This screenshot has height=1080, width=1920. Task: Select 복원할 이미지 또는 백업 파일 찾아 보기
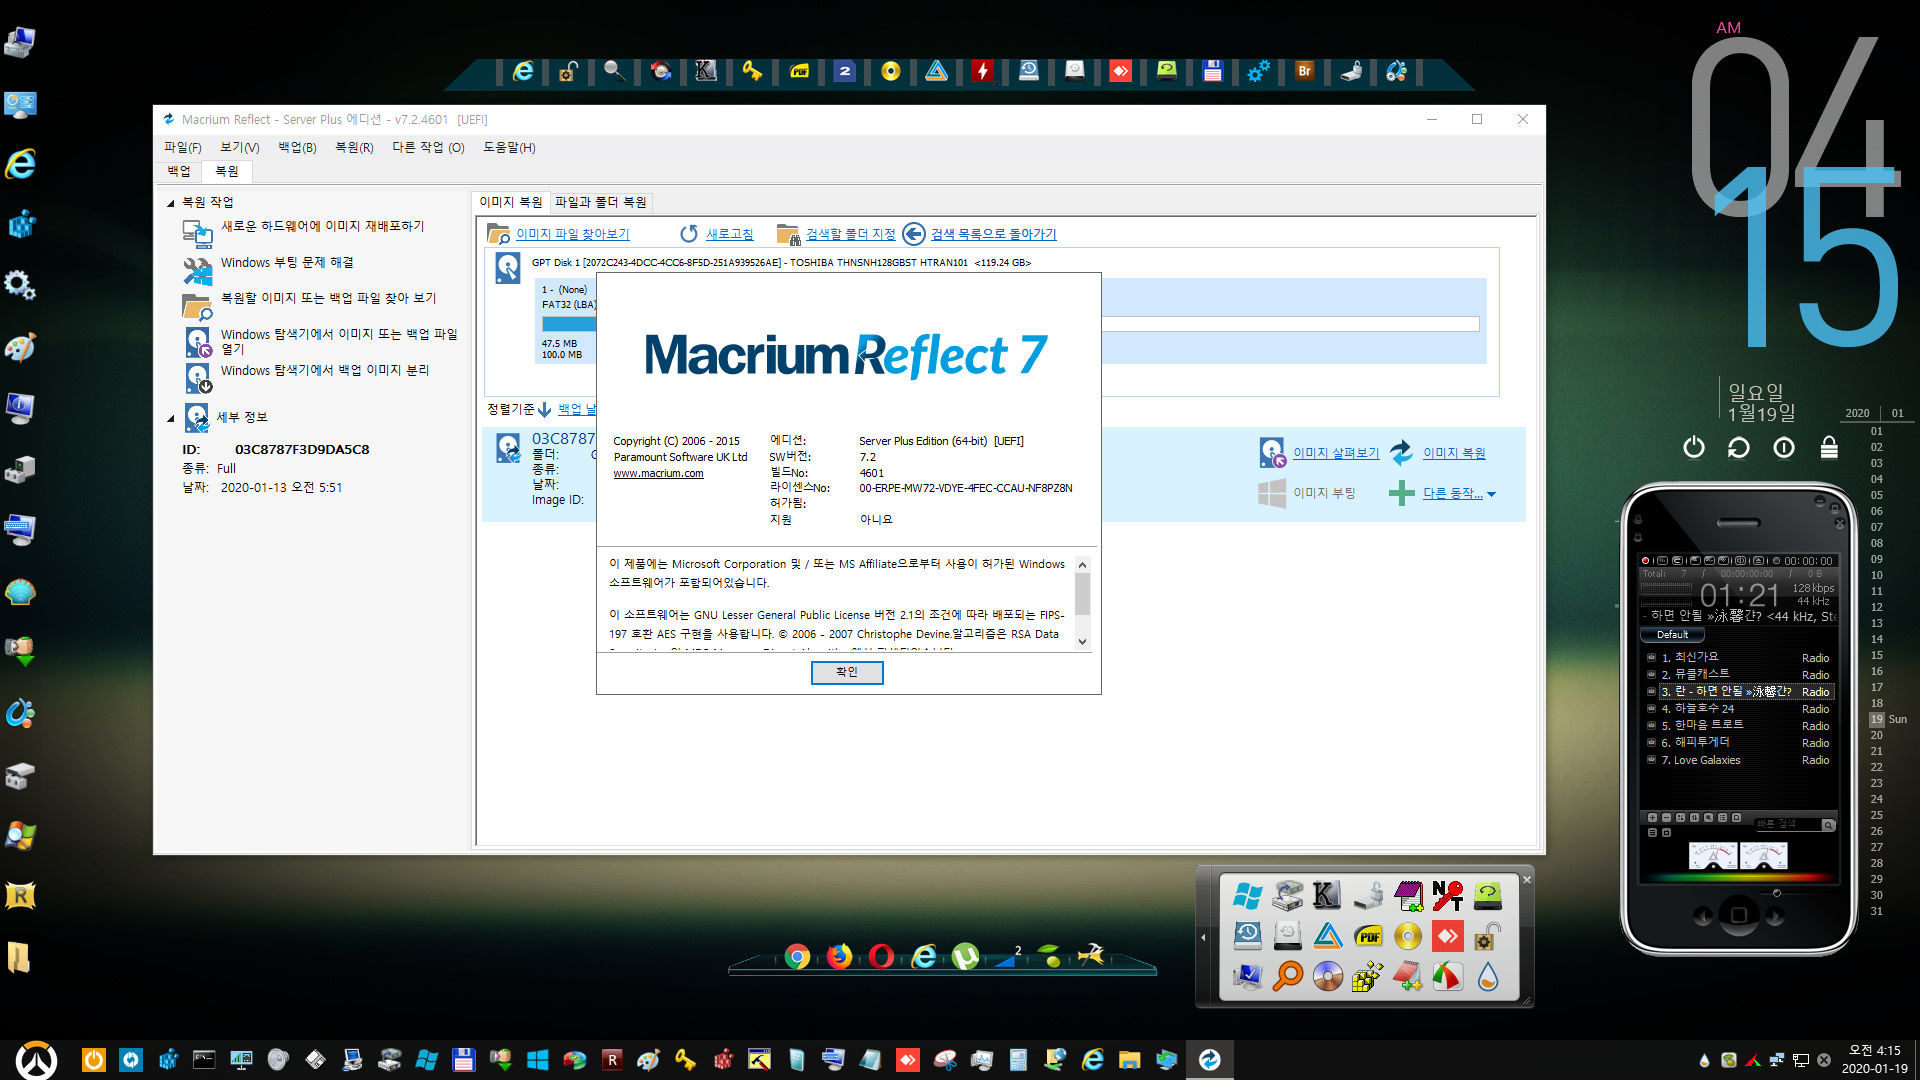(x=328, y=298)
